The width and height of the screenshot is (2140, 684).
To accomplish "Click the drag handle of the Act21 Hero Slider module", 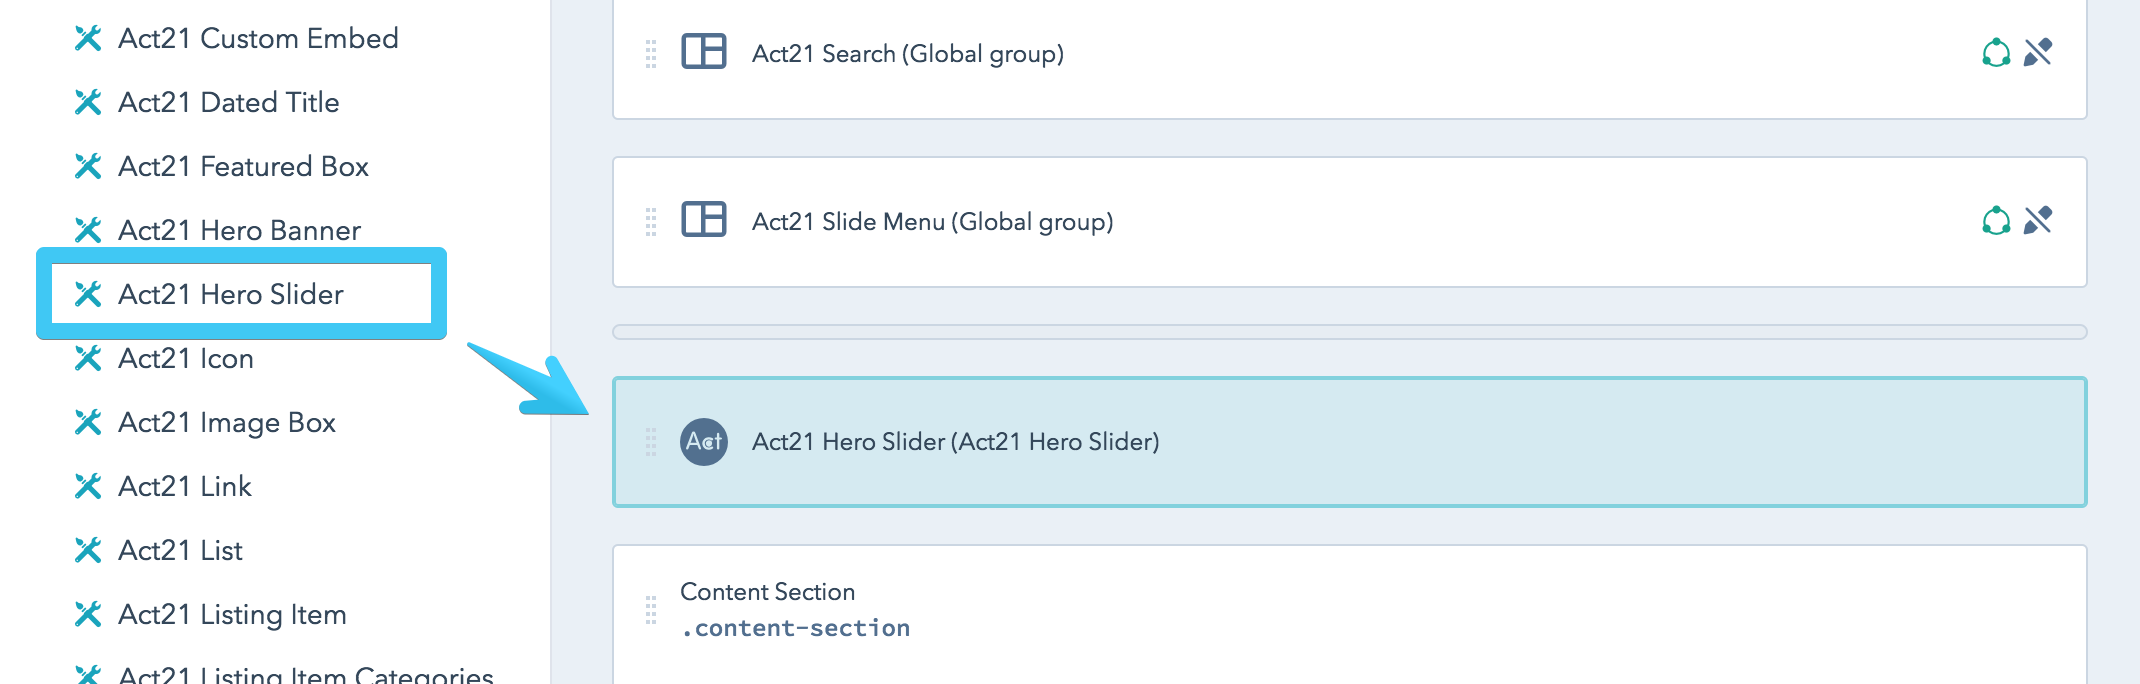I will pyautogui.click(x=651, y=441).
